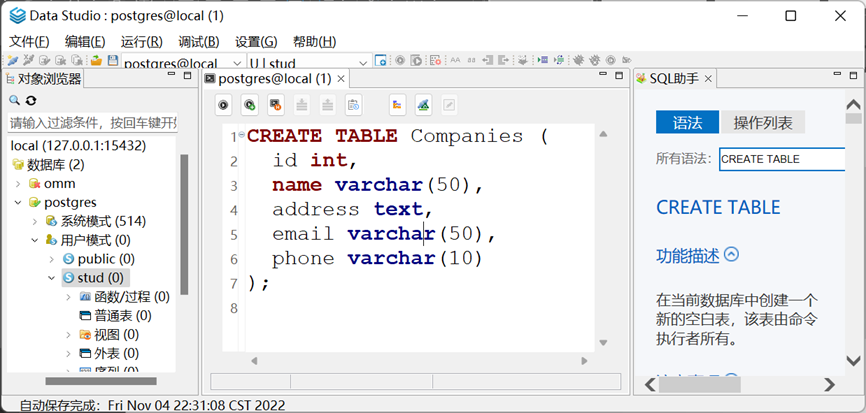Screen dimensions: 866x413
Task: Click the execute statement button in editor
Action: click(x=223, y=104)
